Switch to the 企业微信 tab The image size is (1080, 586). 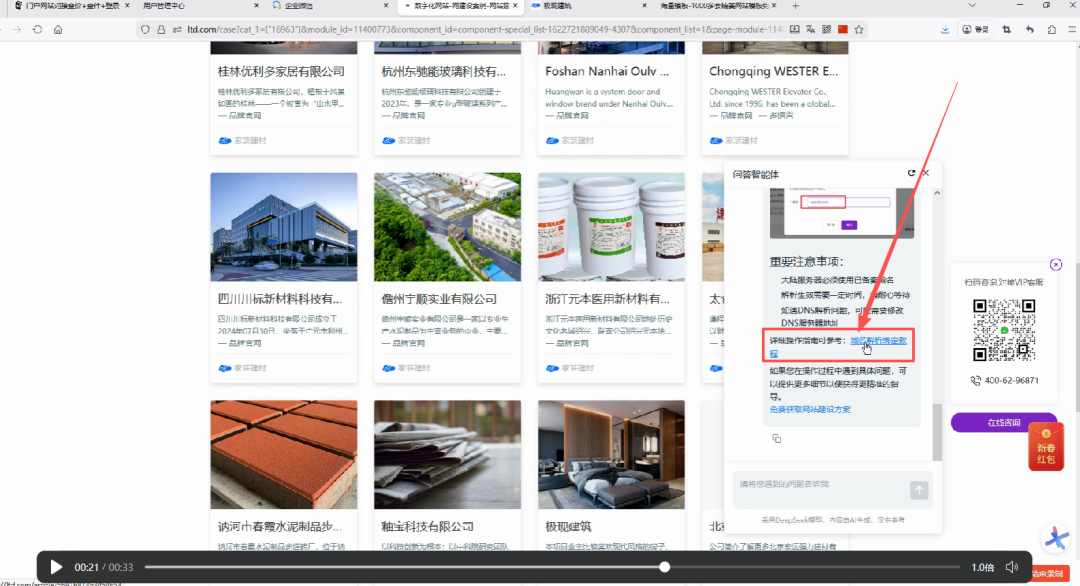pyautogui.click(x=298, y=6)
